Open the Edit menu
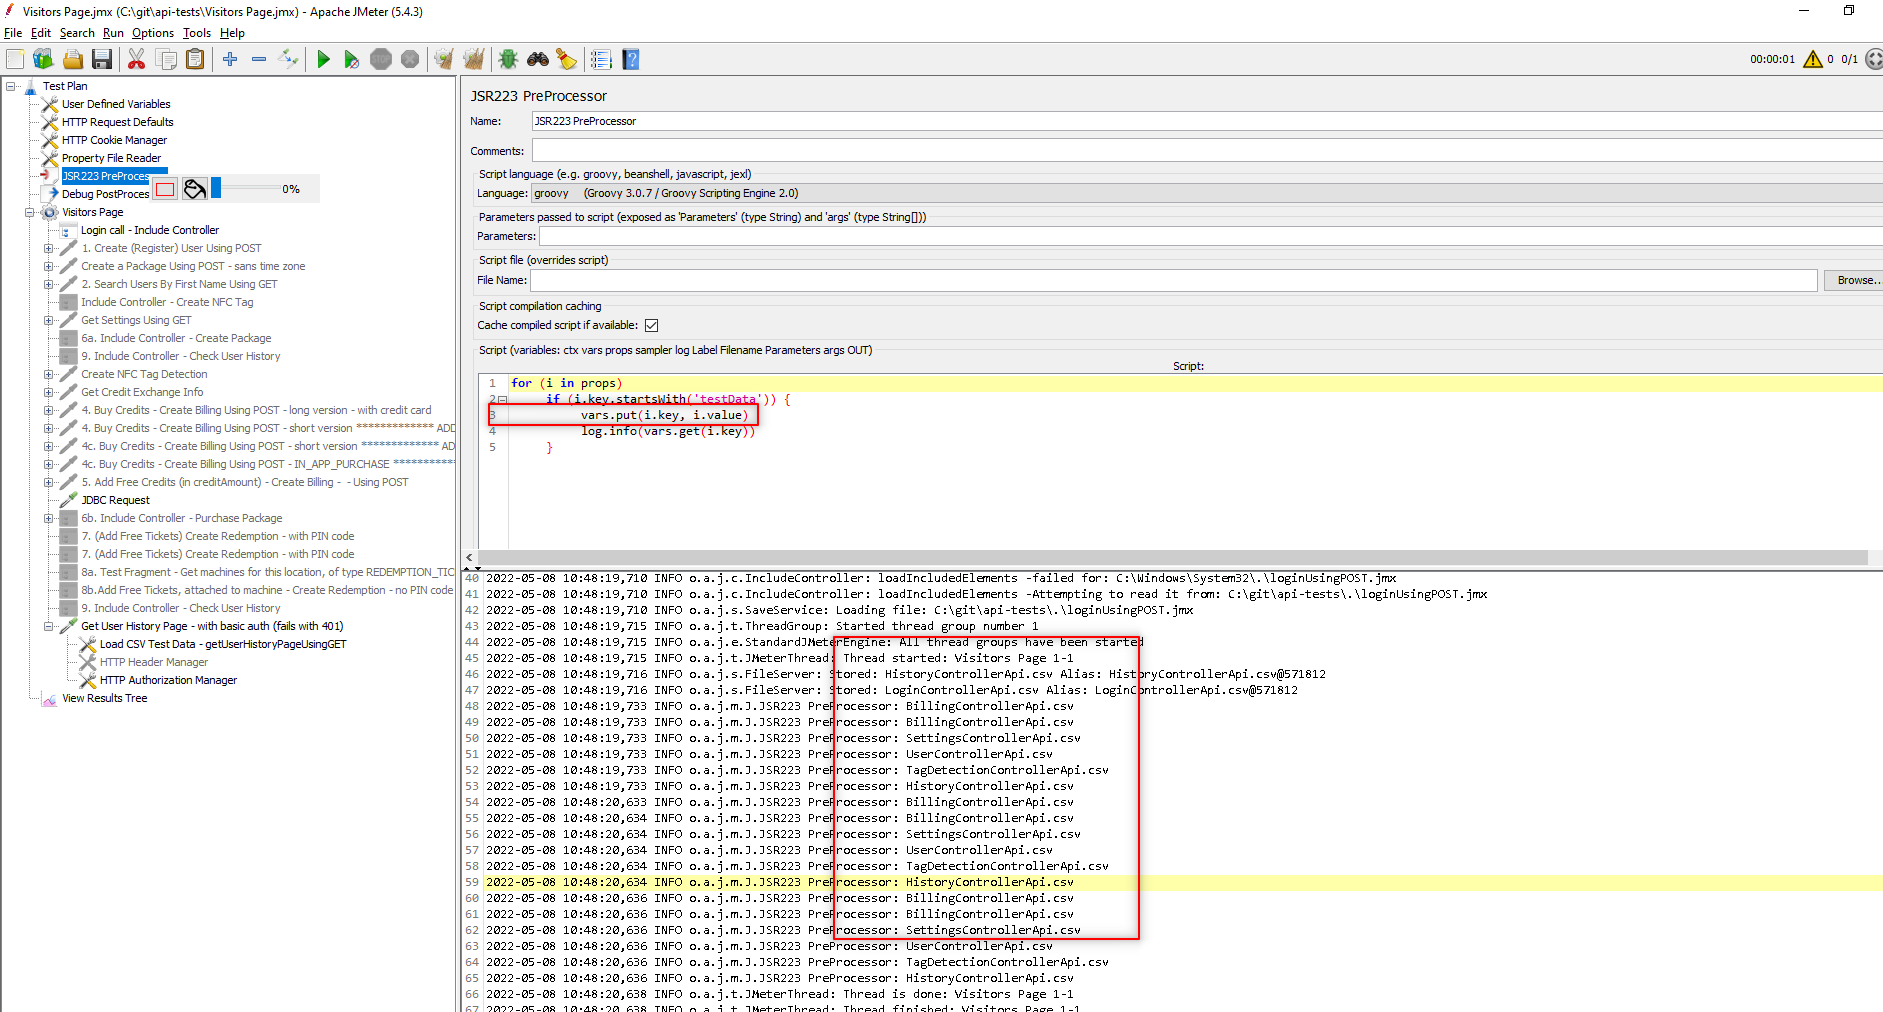The image size is (1883, 1012). coord(41,33)
